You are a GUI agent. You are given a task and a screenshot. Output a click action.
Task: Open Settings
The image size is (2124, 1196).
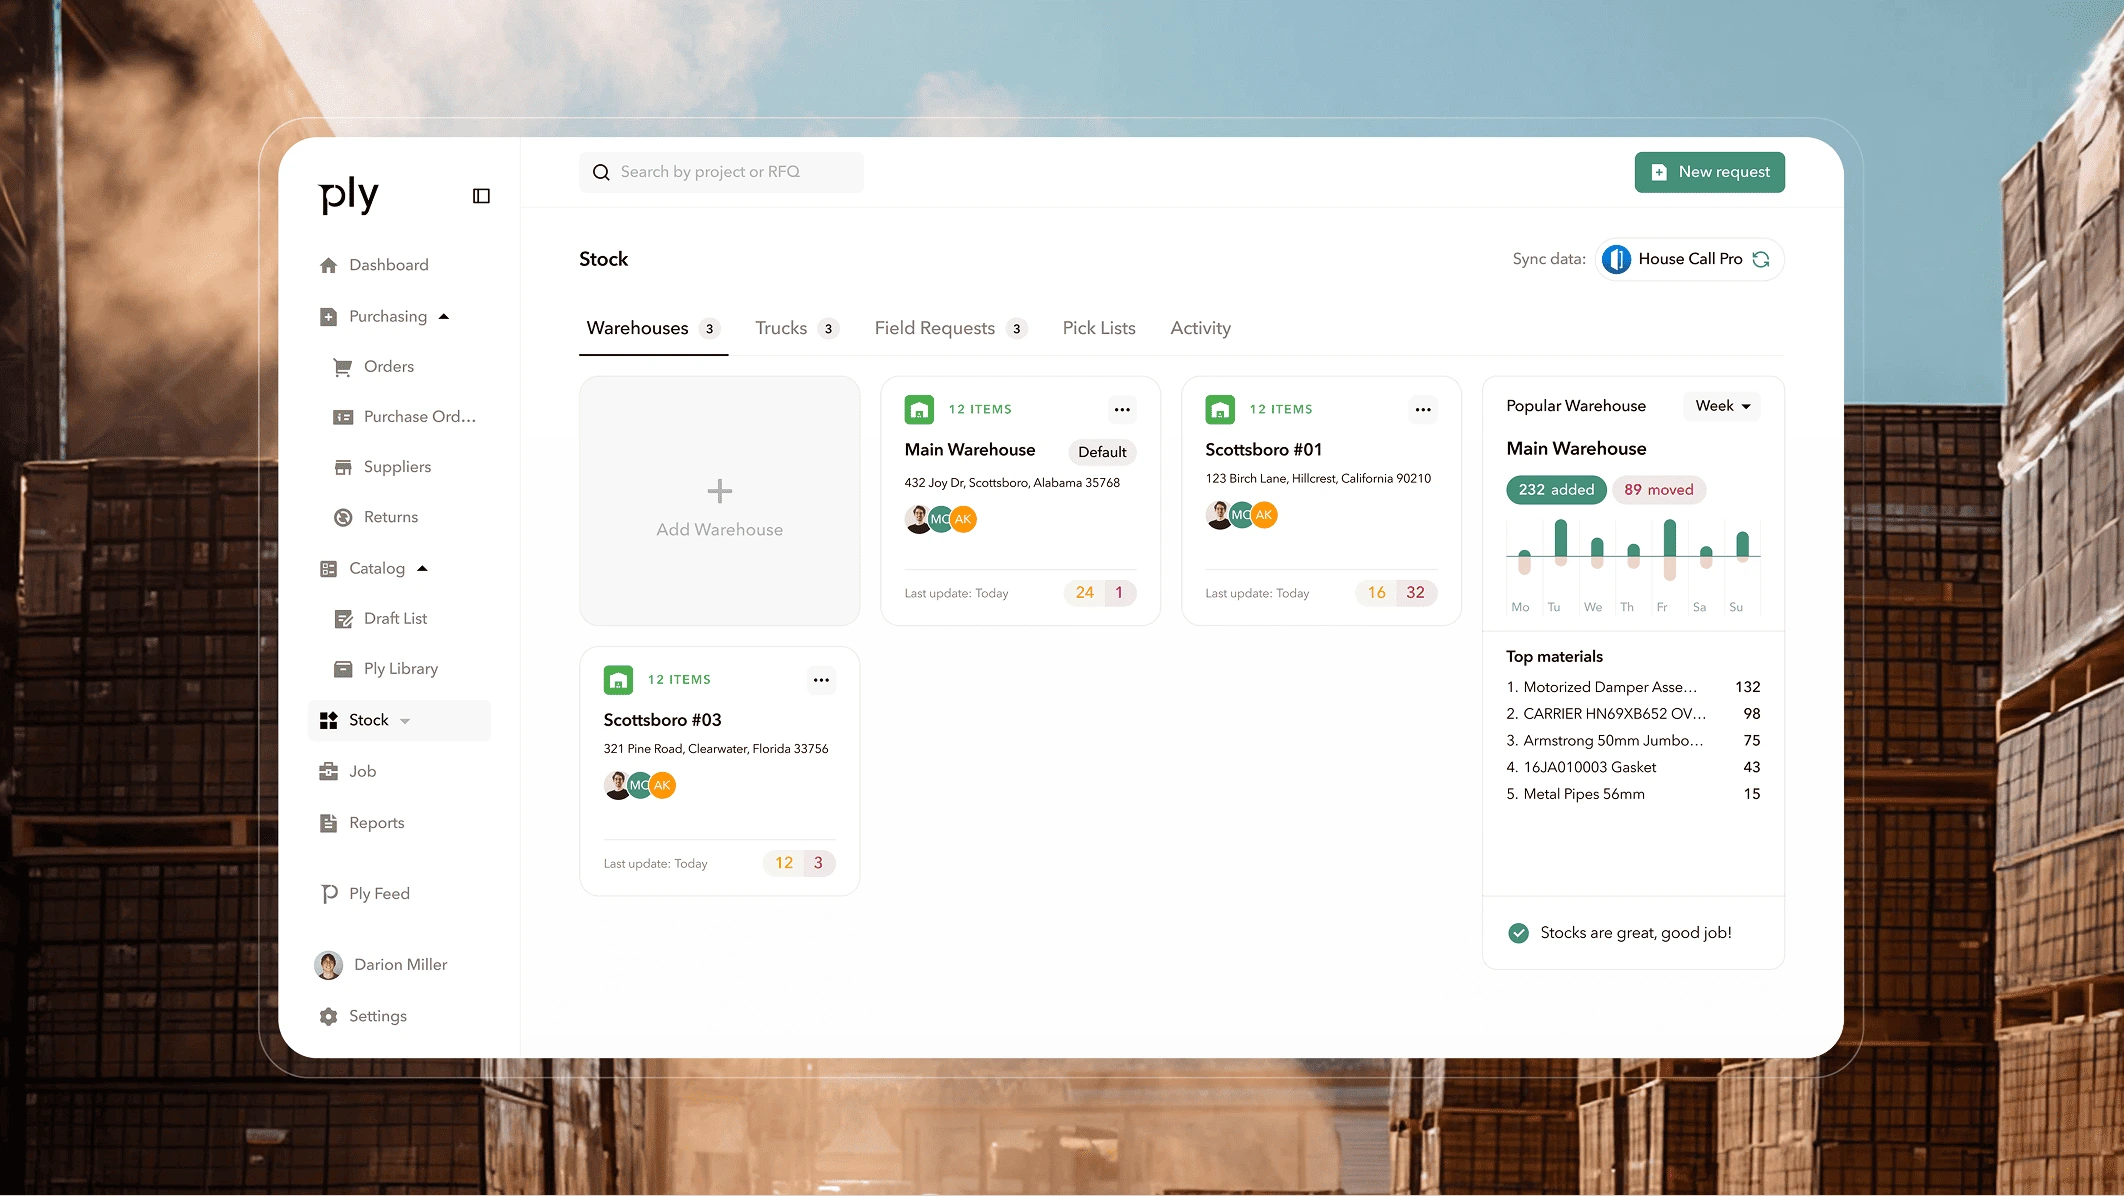click(363, 1016)
